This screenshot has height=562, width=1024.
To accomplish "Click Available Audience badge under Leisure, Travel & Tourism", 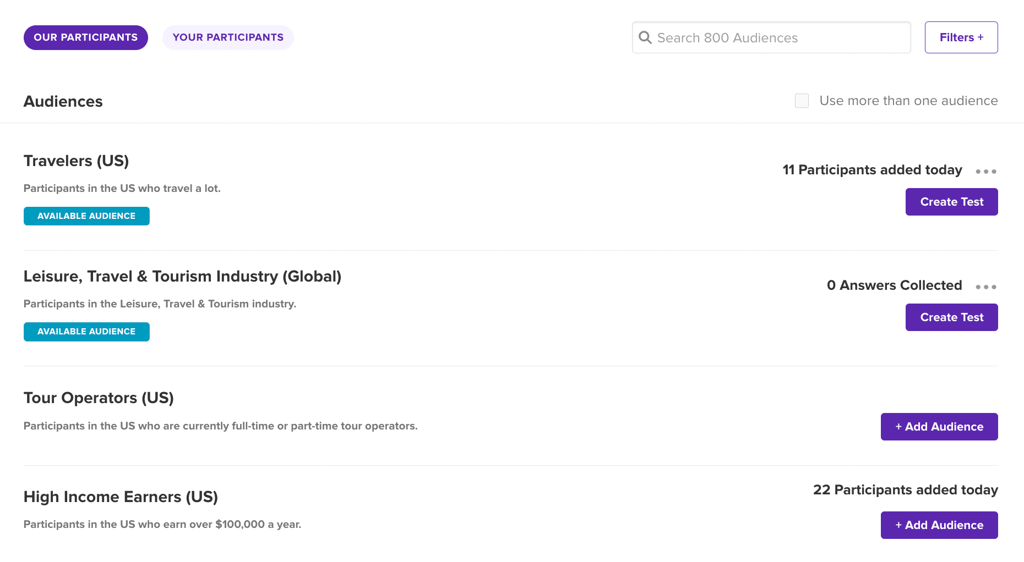I will click(x=86, y=332).
